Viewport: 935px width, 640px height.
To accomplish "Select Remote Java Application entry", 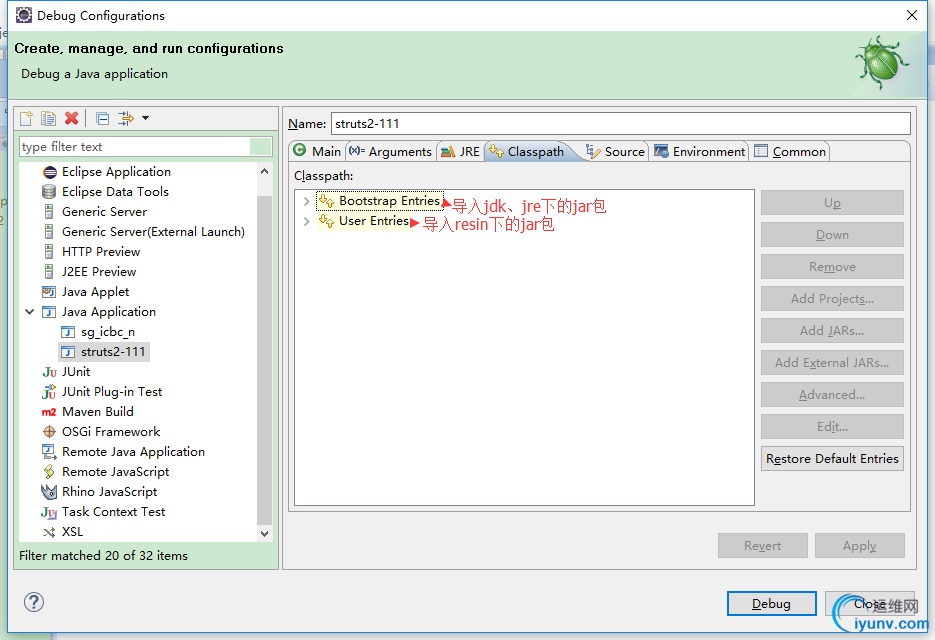I will coord(133,452).
